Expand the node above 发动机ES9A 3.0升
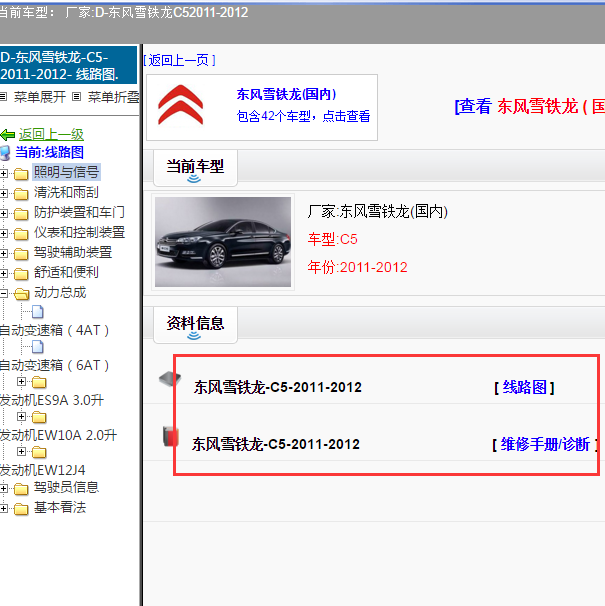Image resolution: width=605 pixels, height=606 pixels. (x=22, y=382)
